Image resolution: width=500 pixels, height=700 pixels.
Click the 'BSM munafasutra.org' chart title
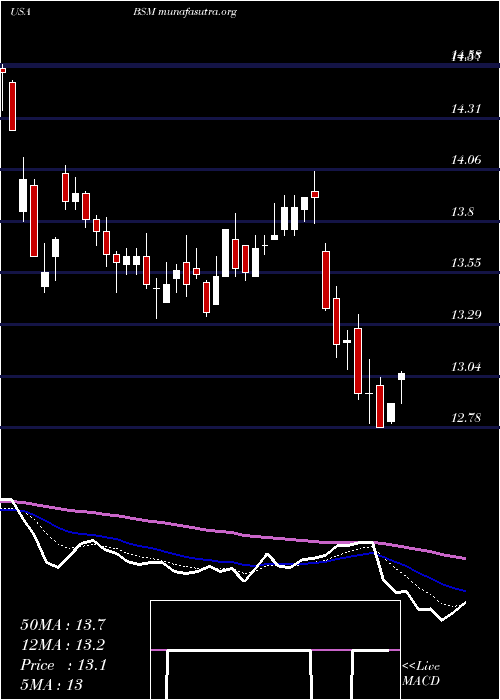[184, 12]
